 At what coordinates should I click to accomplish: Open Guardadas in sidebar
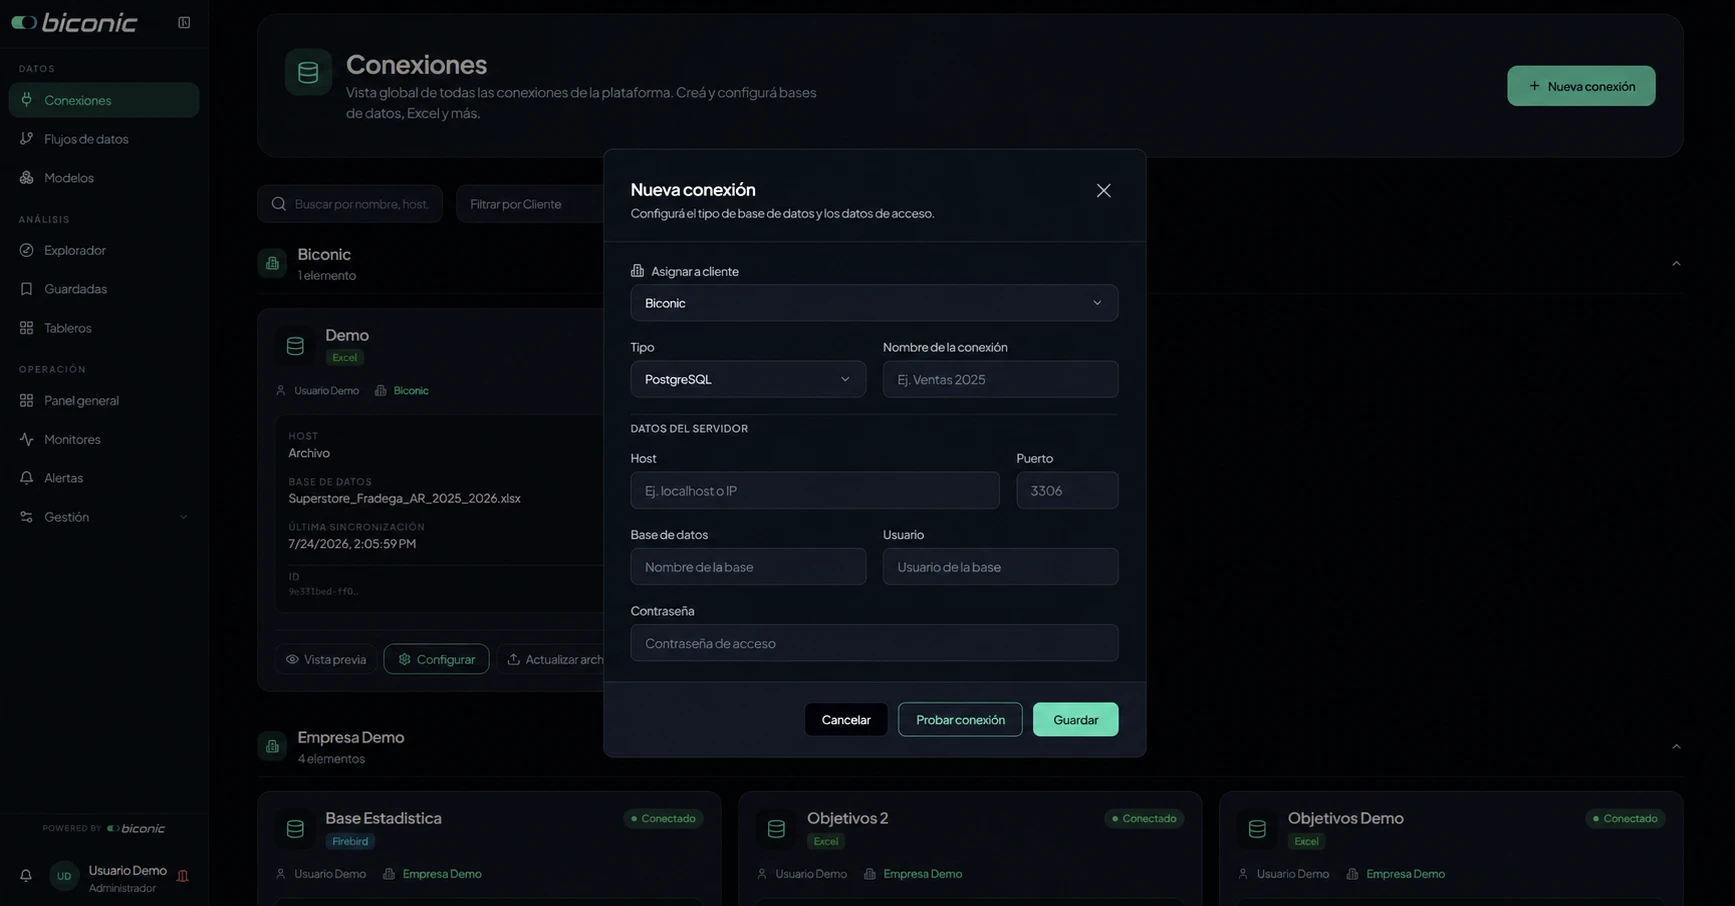pyautogui.click(x=103, y=289)
